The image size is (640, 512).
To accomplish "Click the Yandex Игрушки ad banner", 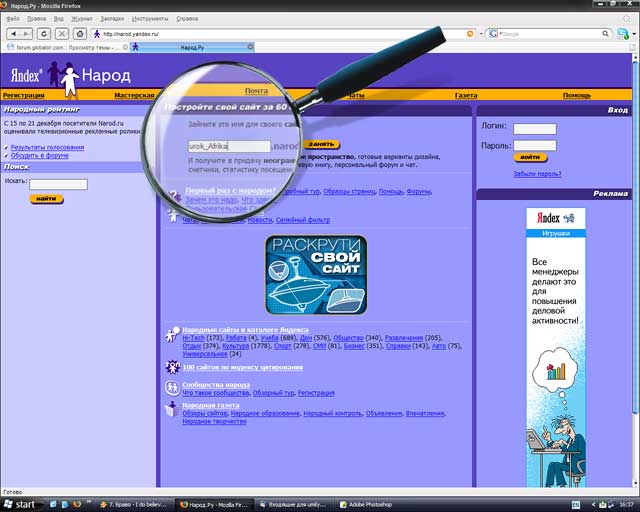I will tap(556, 347).
